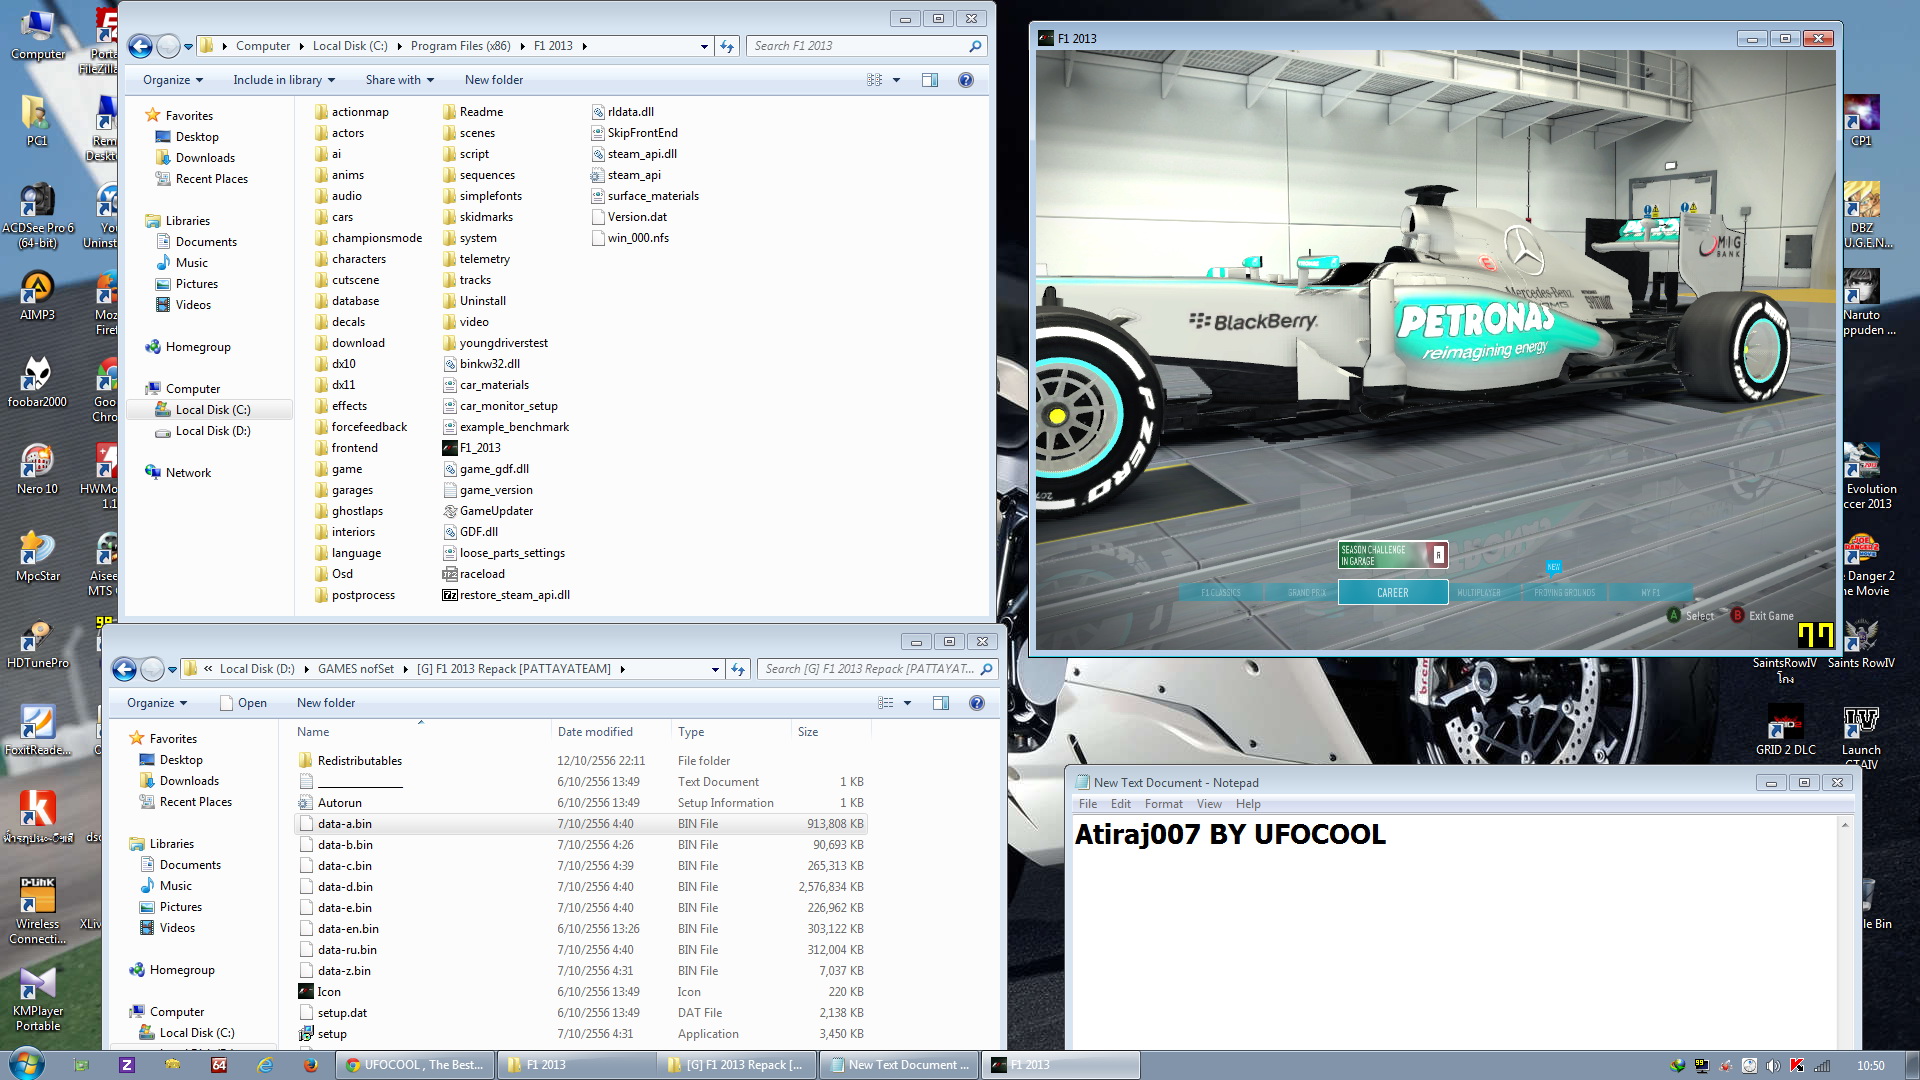Screen dimensions: 1920x1080
Task: Open the Share with dropdown menu
Action: click(x=399, y=80)
